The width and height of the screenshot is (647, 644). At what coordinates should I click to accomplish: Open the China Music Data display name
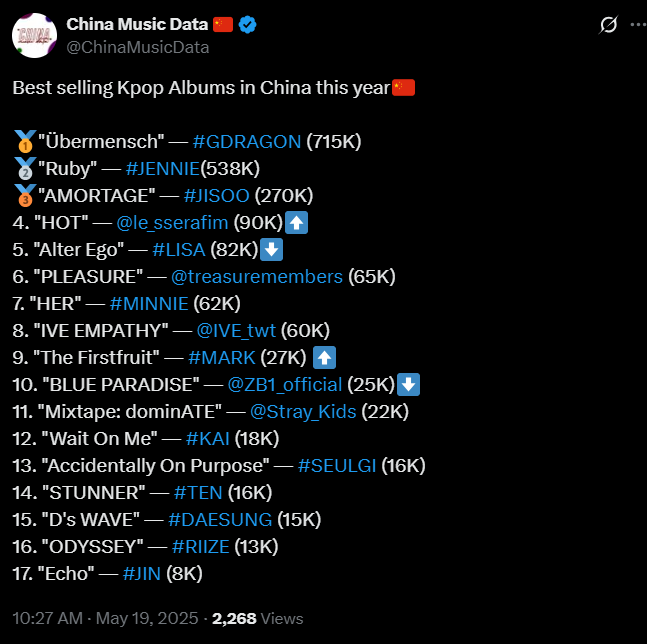coord(137,24)
